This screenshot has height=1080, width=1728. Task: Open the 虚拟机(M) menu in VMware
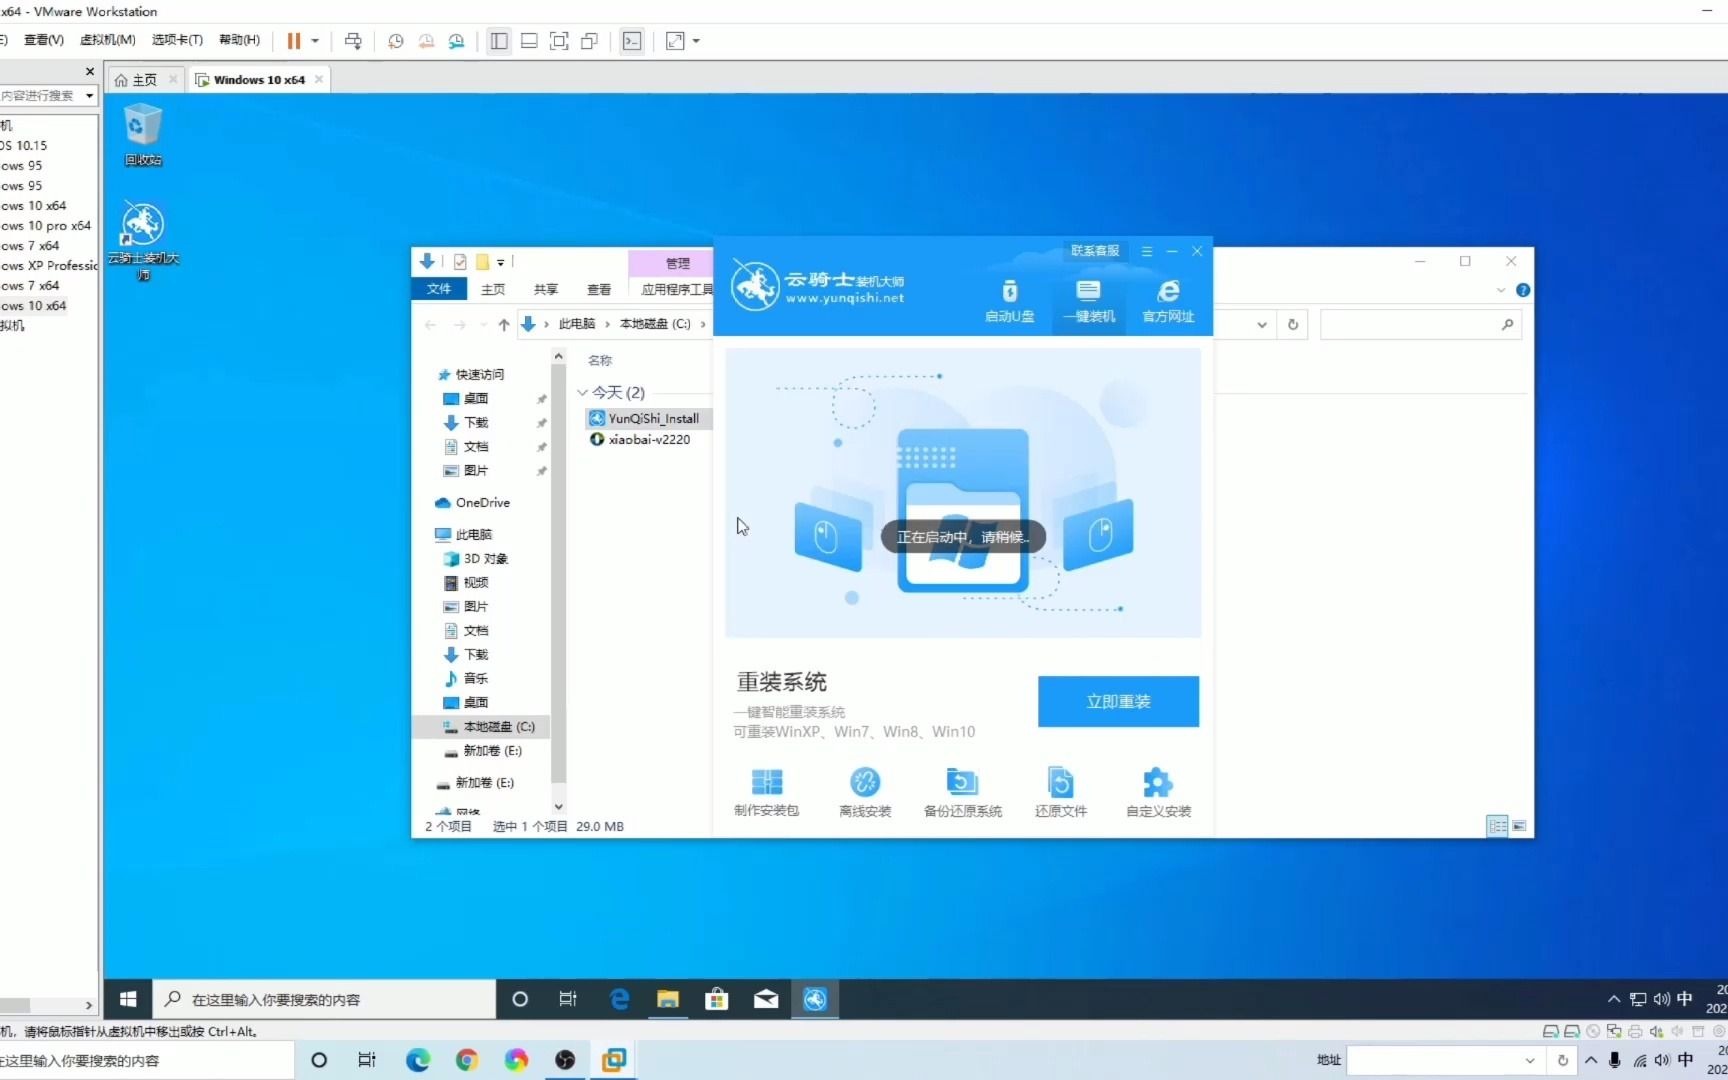(x=107, y=40)
